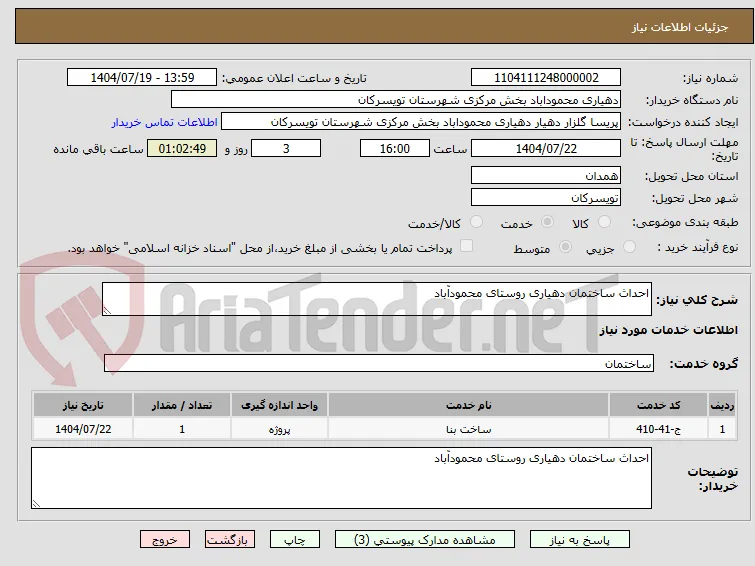Click the توضیحات خریدار text area
This screenshot has height=566, width=755.
point(341,478)
